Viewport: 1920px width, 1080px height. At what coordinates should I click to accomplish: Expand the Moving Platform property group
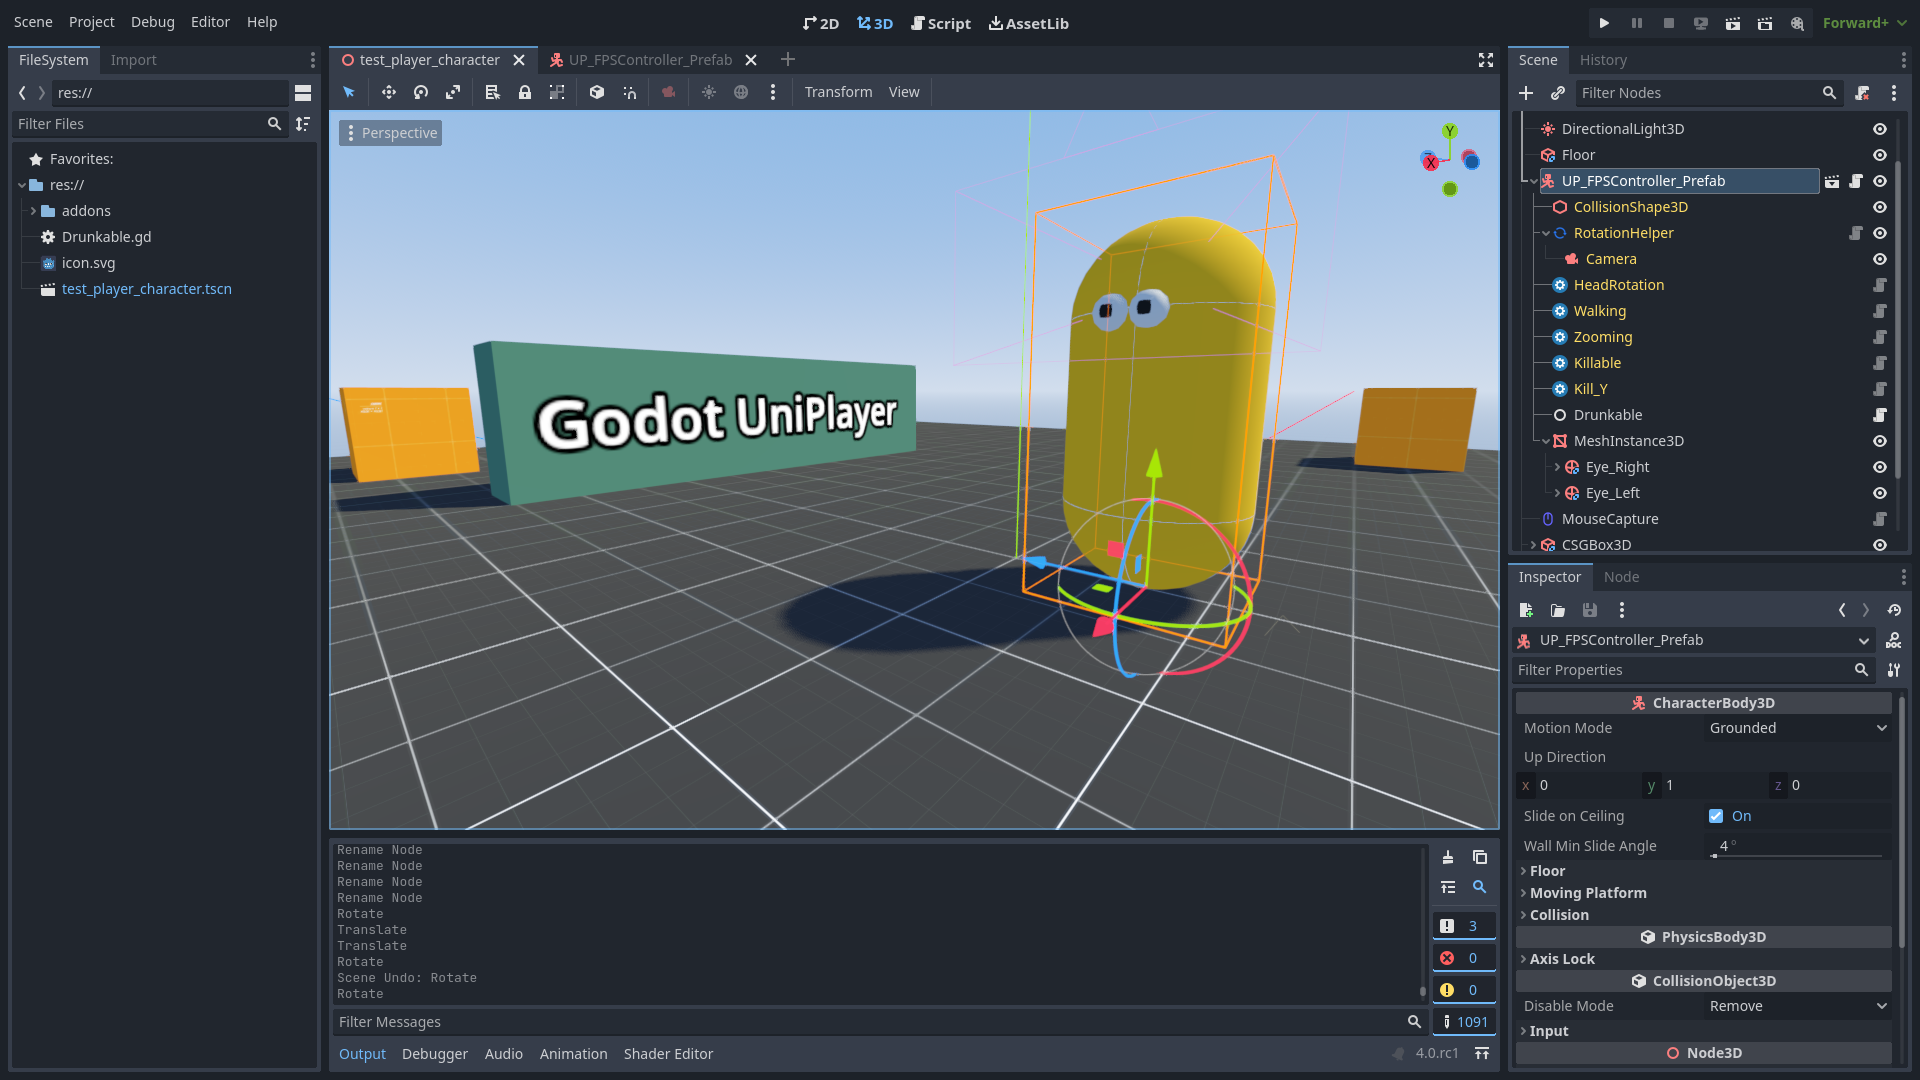[x=1704, y=893]
